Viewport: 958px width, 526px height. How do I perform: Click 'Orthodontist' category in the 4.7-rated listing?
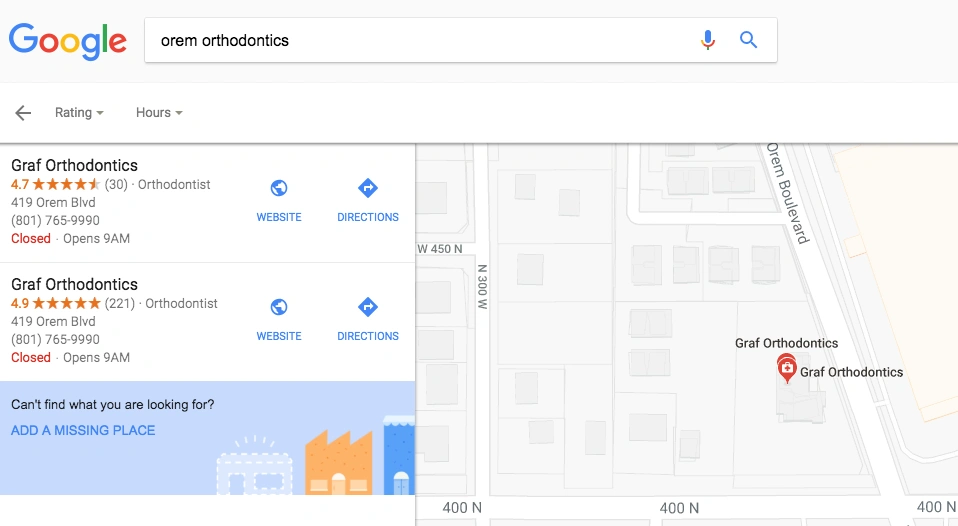pyautogui.click(x=174, y=184)
